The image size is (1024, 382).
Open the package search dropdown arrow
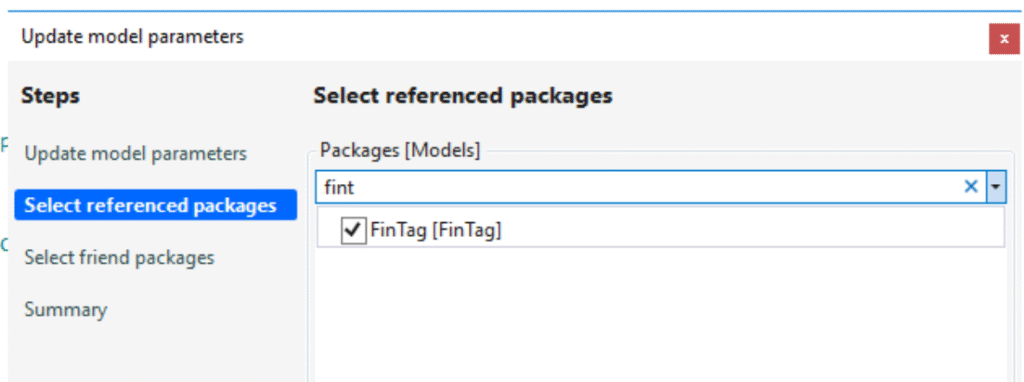coord(995,187)
